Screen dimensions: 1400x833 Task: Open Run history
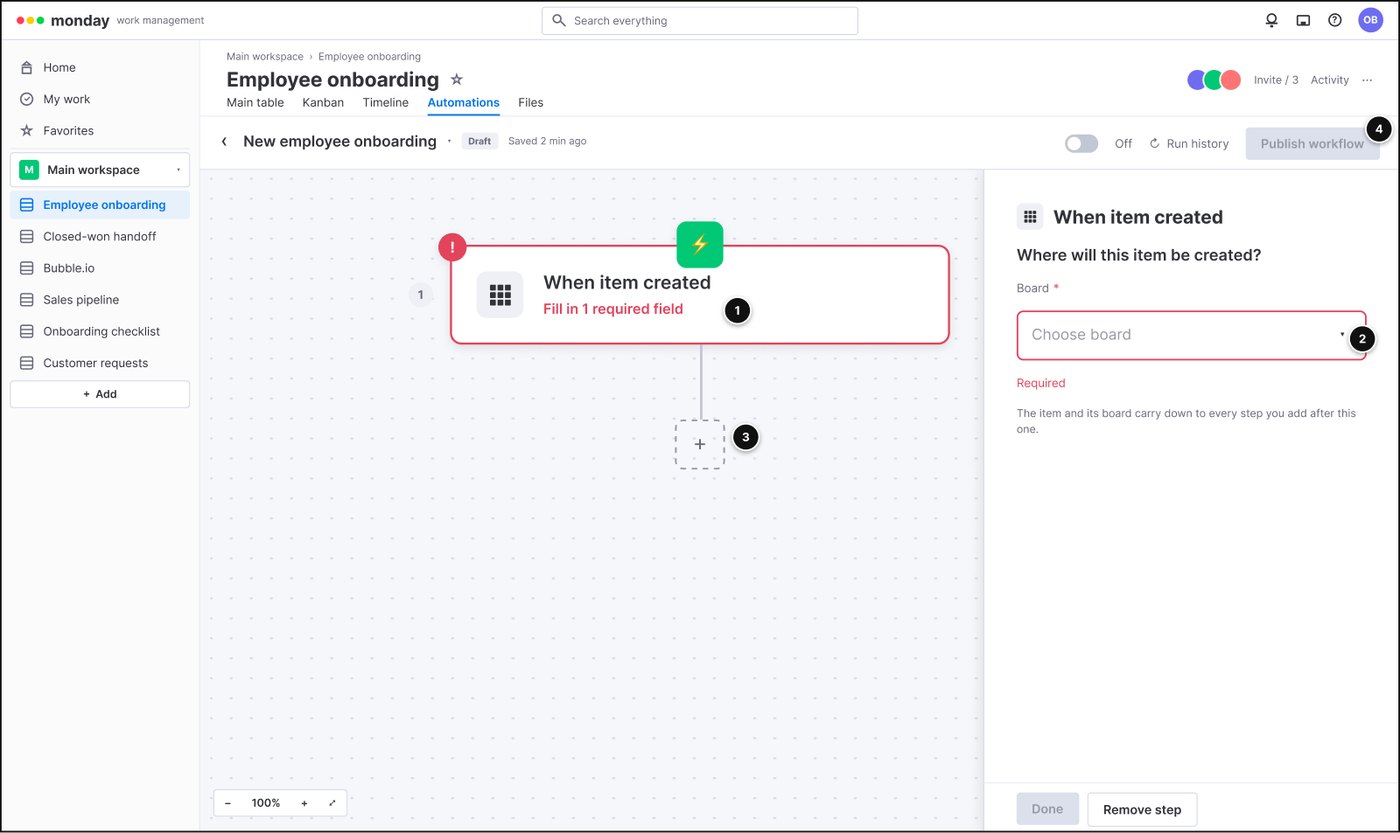click(1189, 143)
